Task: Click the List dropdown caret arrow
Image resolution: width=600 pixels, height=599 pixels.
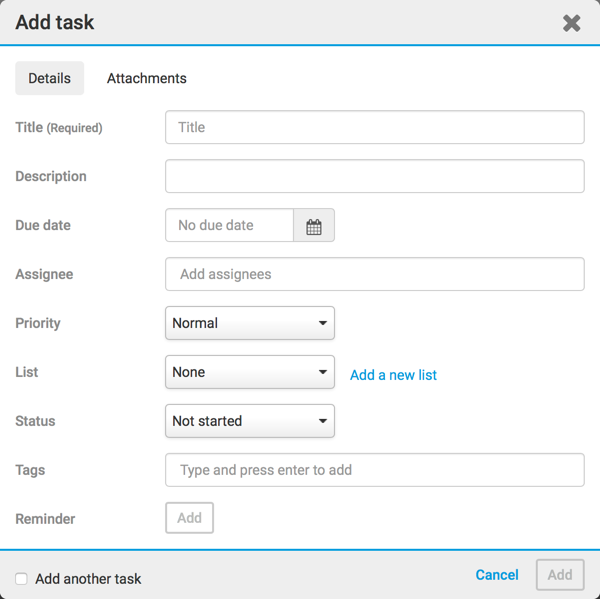Action: (x=323, y=373)
